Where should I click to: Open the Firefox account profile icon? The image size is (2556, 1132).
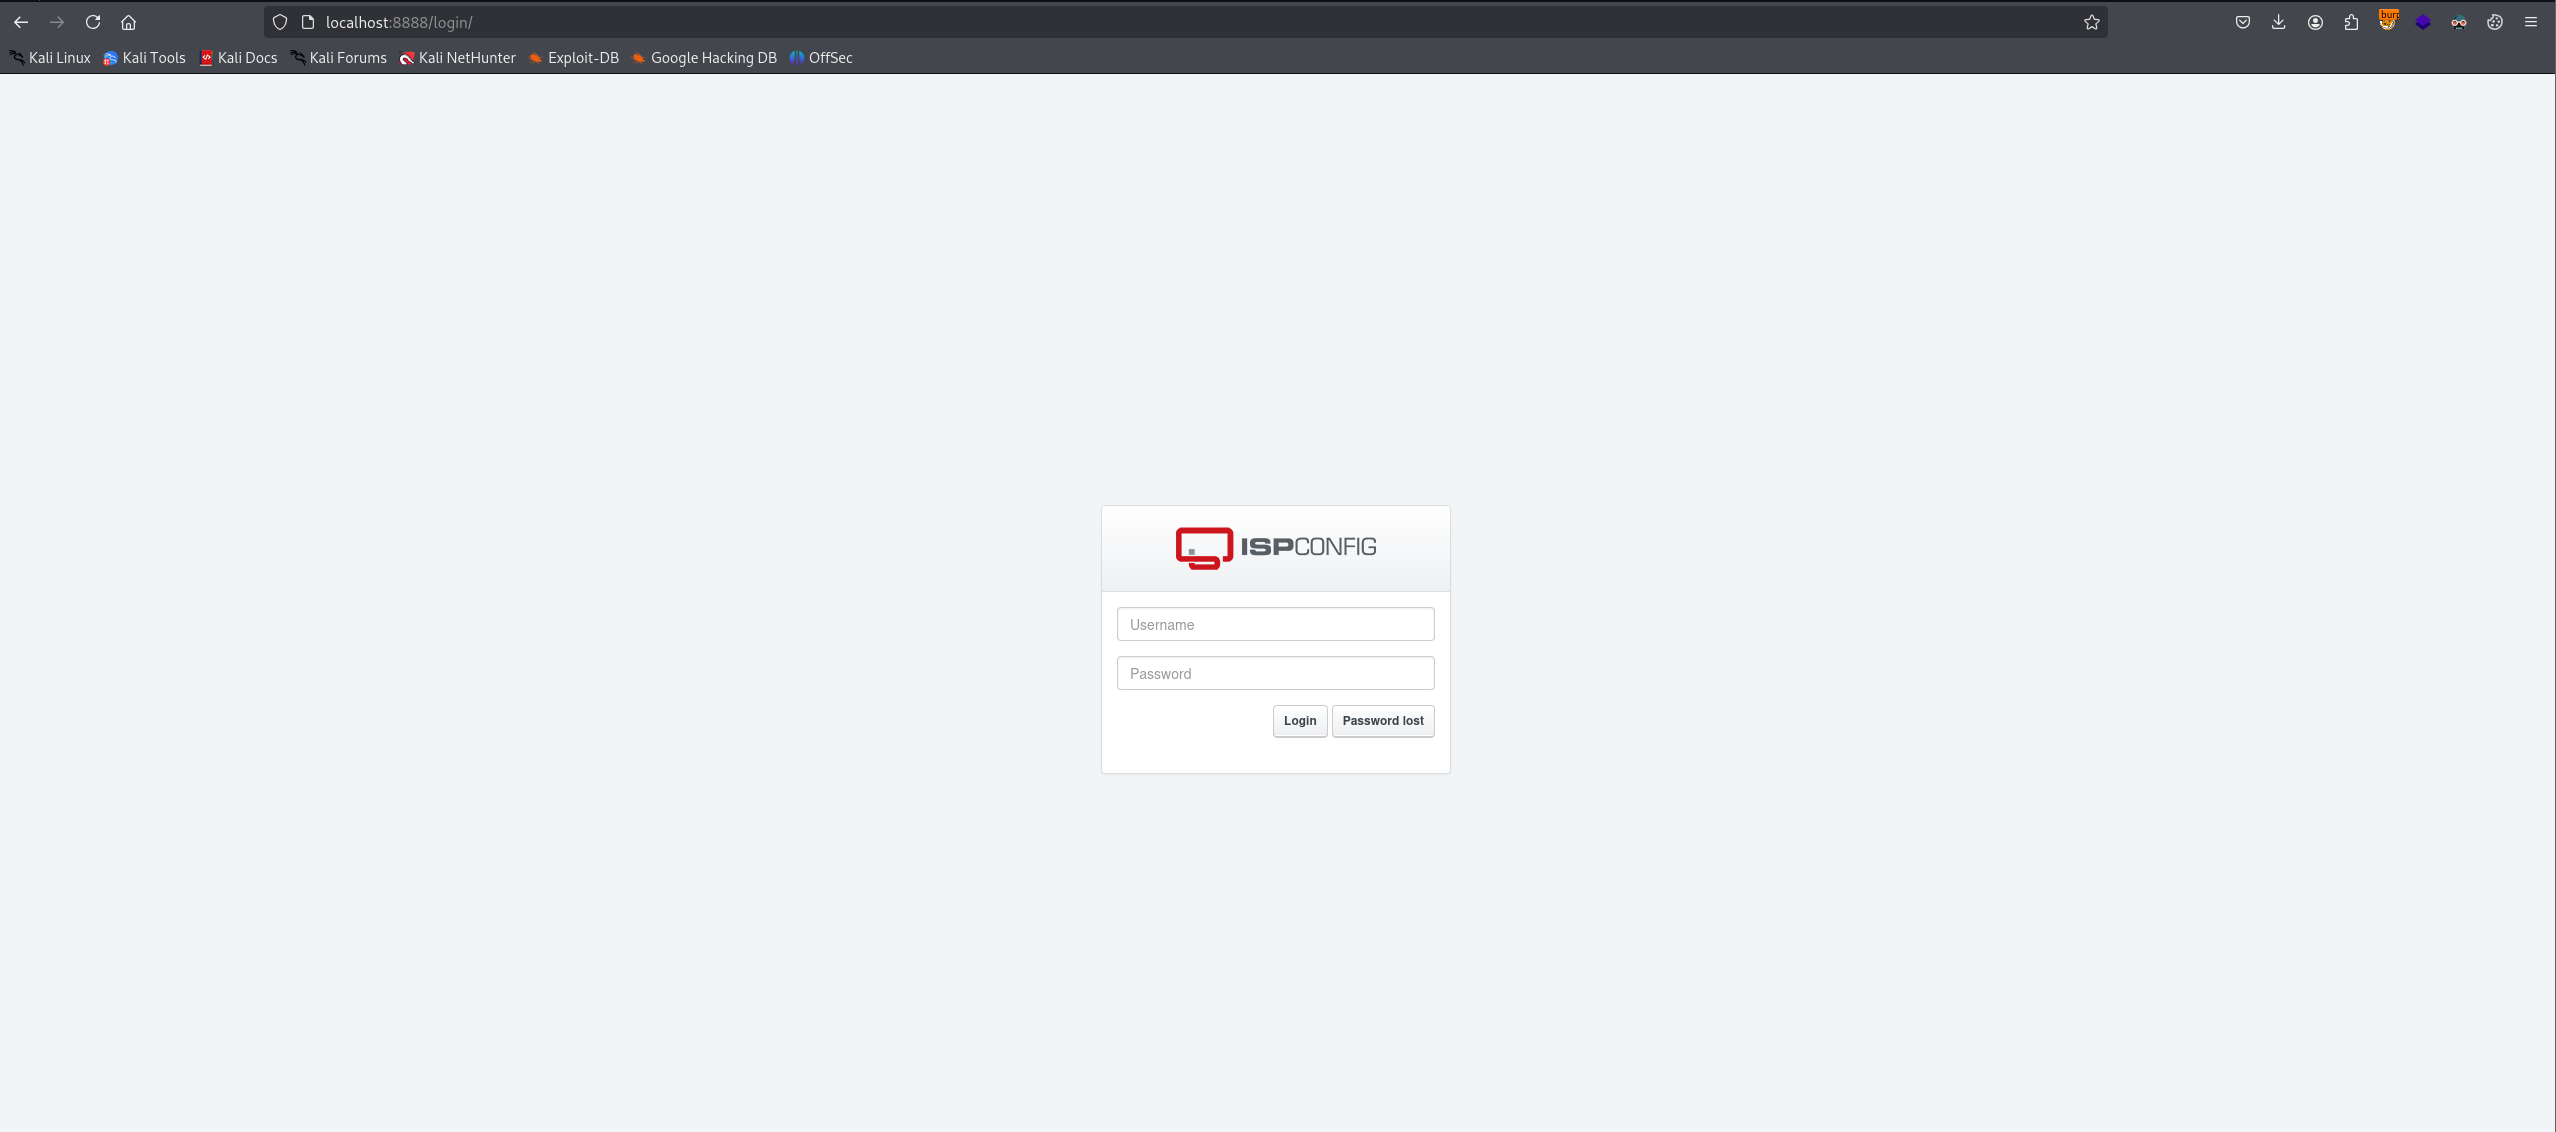pos(2315,22)
